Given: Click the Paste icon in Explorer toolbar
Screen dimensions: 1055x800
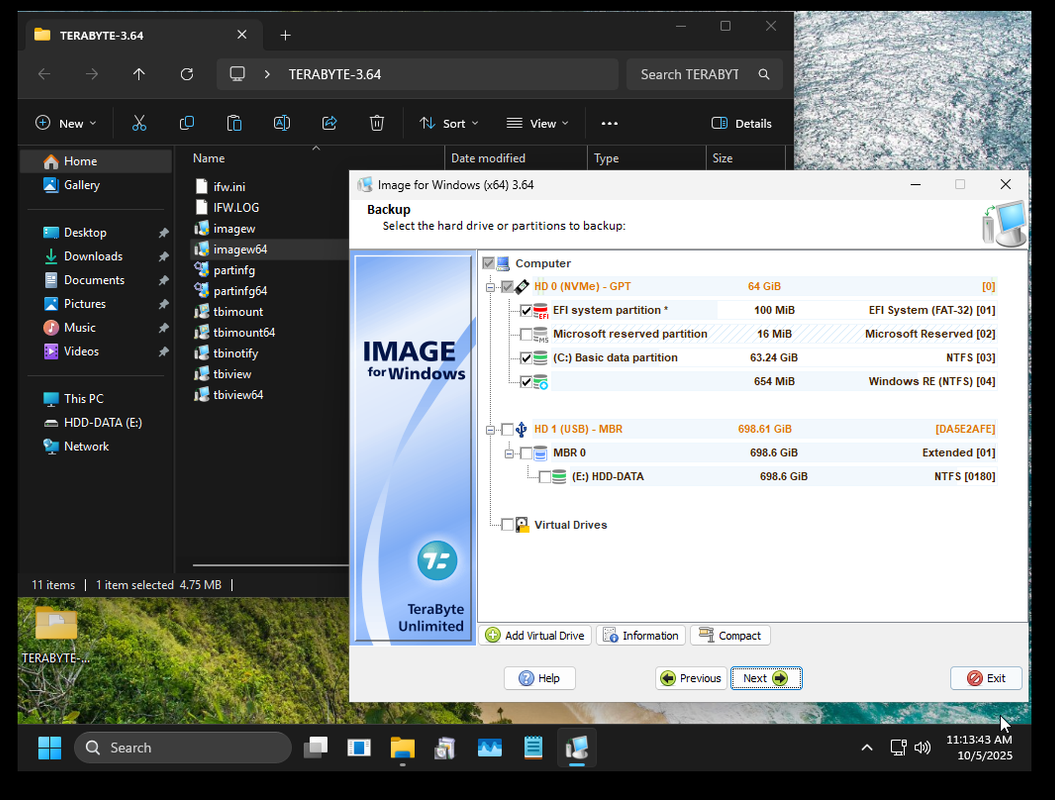Looking at the screenshot, I should [234, 123].
